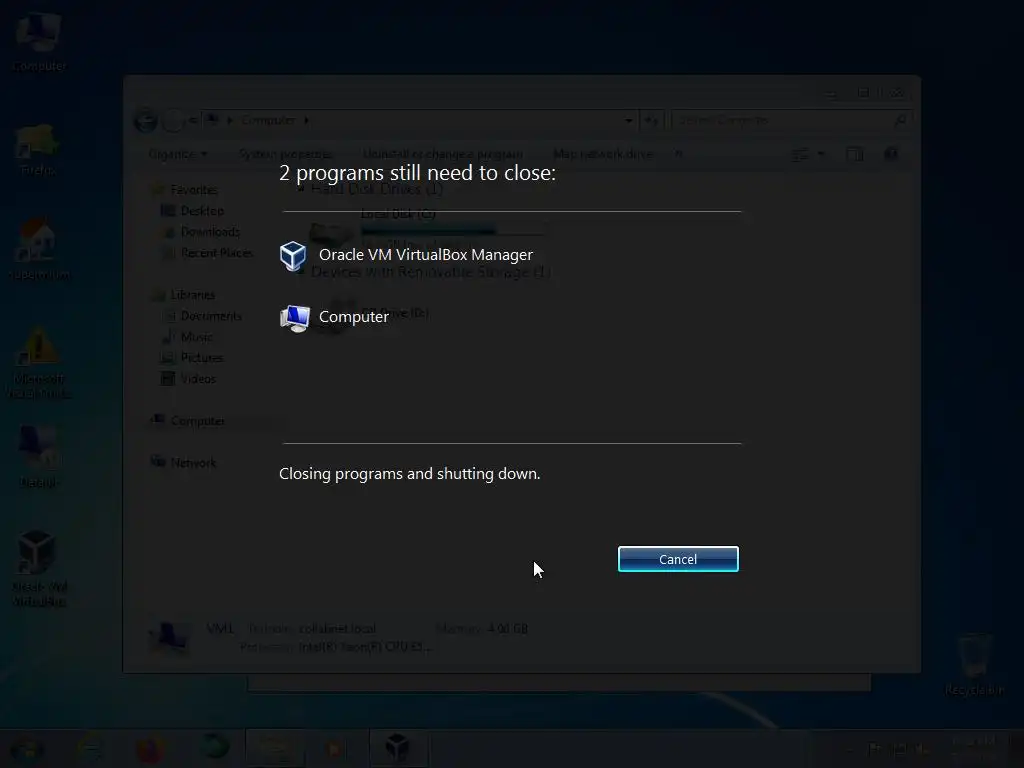Click 'Uninstall or change a program' in Explorer
Image resolution: width=1024 pixels, height=768 pixels.
pyautogui.click(x=443, y=154)
